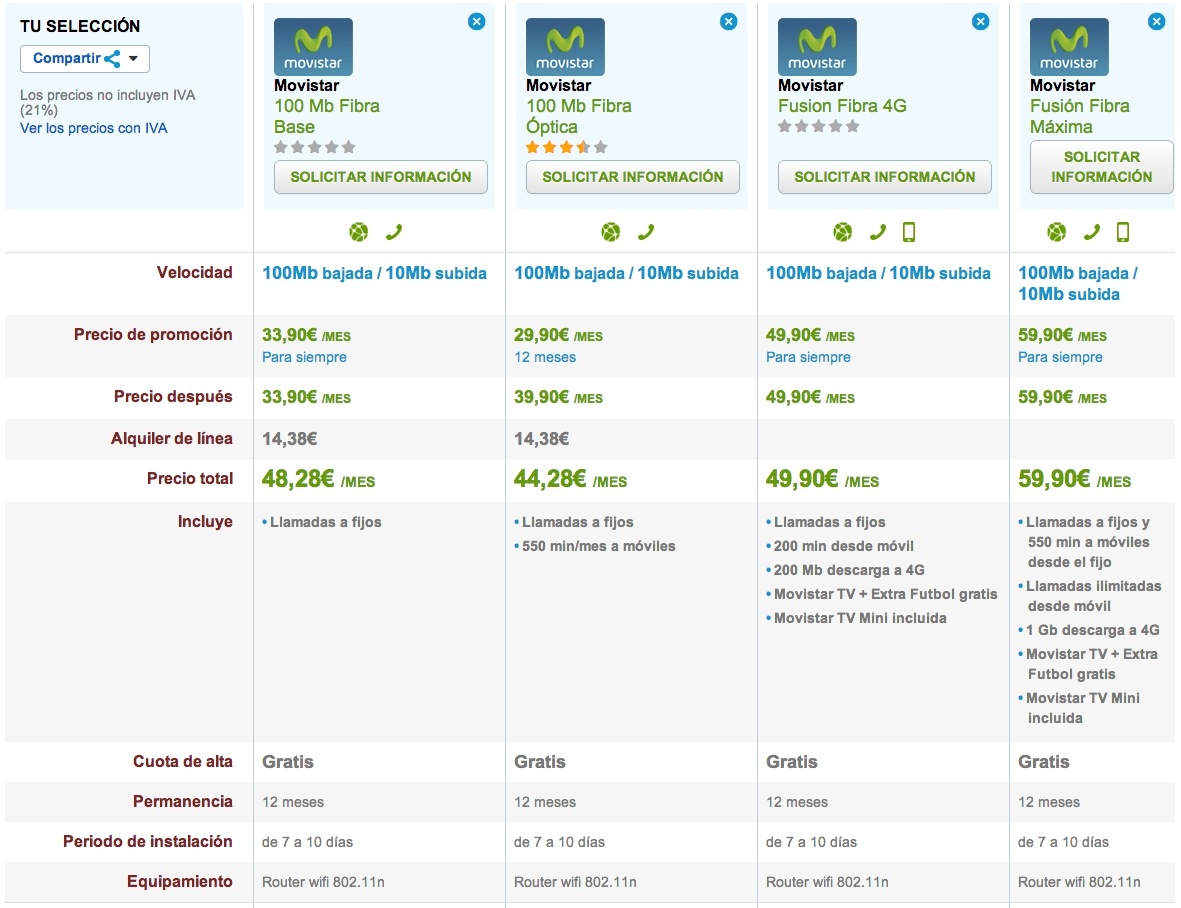This screenshot has width=1181, height=908.
Task: Click the TU SELECCIÓN heading
Action: 80,26
